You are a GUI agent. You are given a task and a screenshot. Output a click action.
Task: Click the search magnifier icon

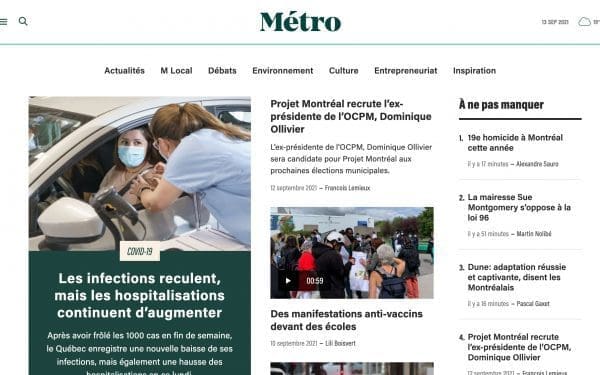coord(23,21)
